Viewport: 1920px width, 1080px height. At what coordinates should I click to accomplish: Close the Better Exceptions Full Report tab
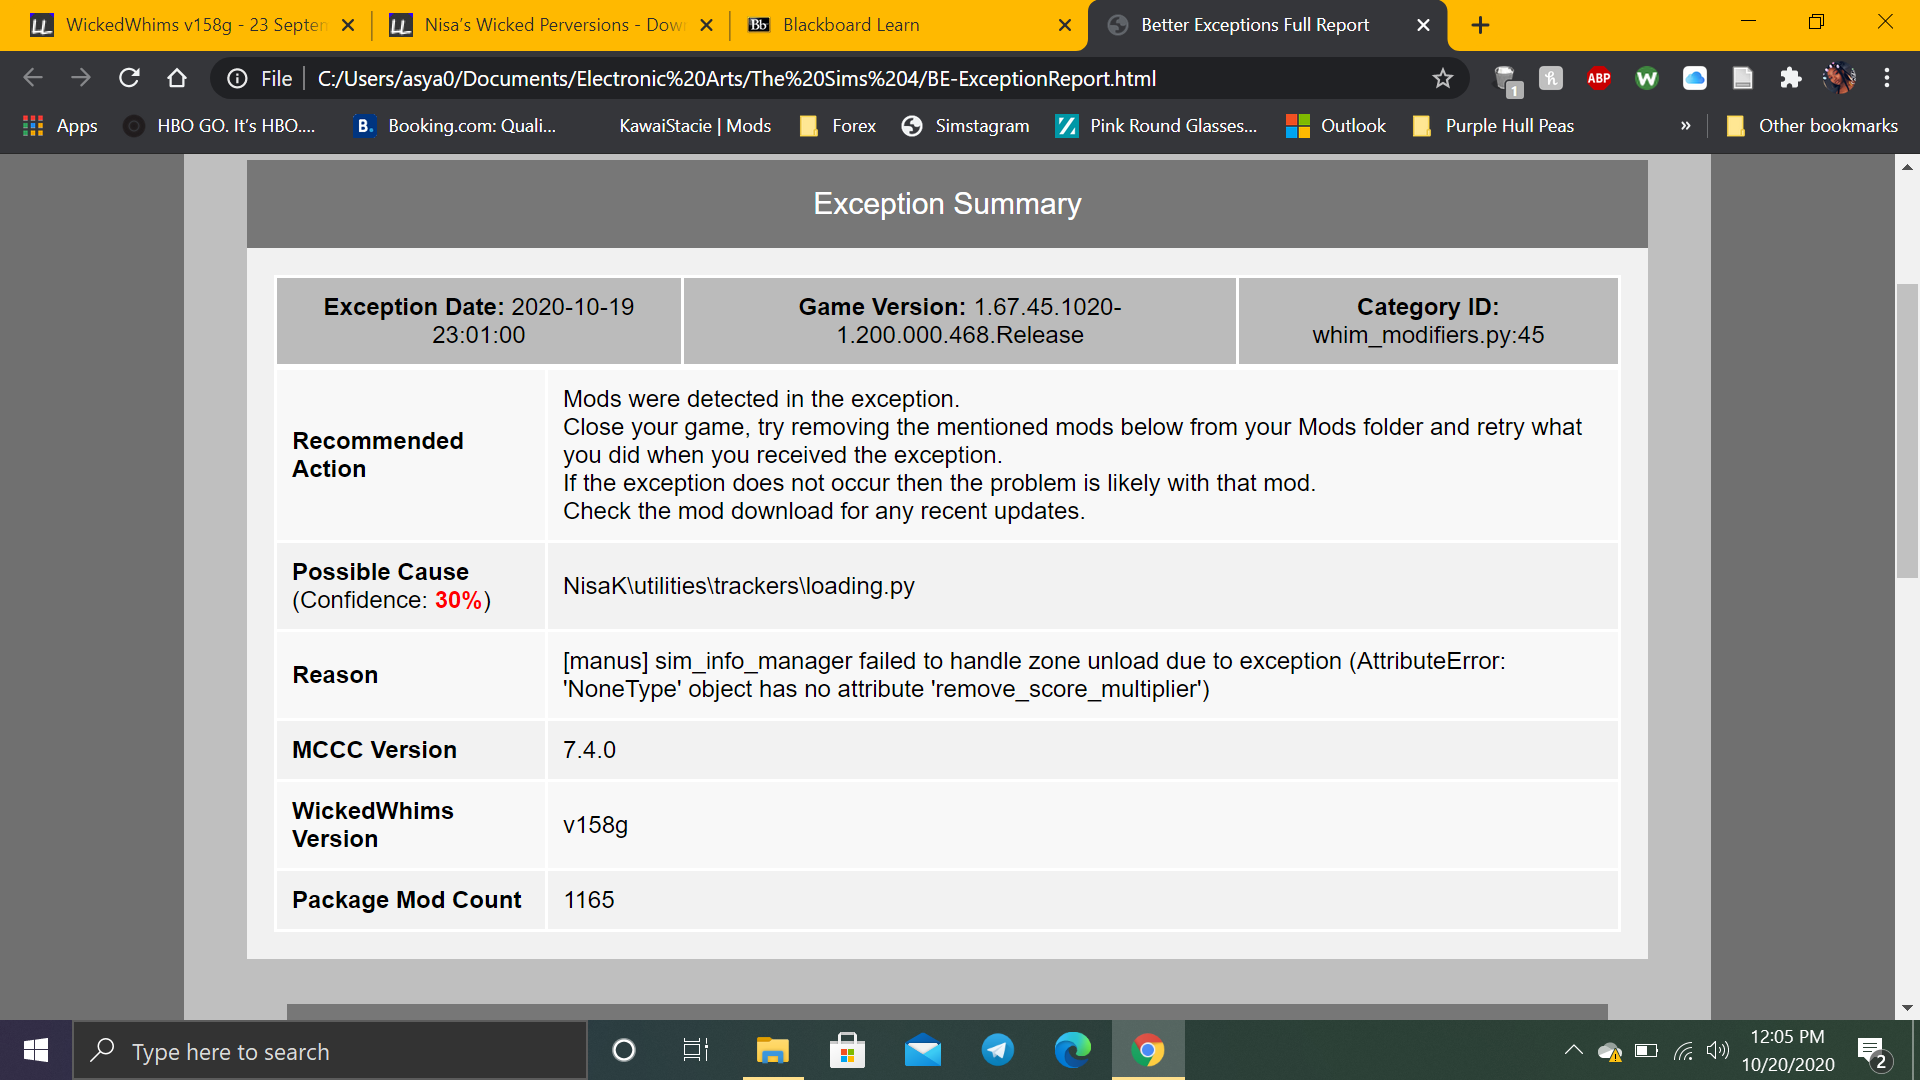pos(1423,25)
